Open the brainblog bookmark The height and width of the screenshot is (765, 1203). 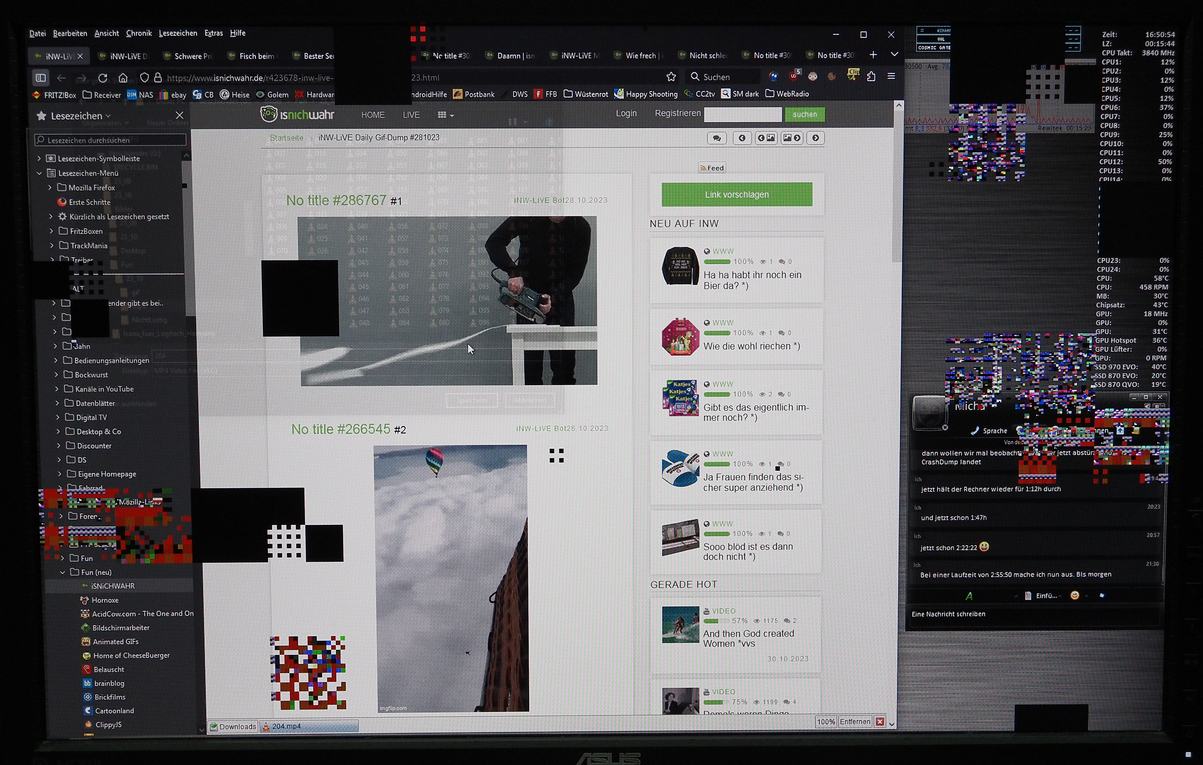102,683
